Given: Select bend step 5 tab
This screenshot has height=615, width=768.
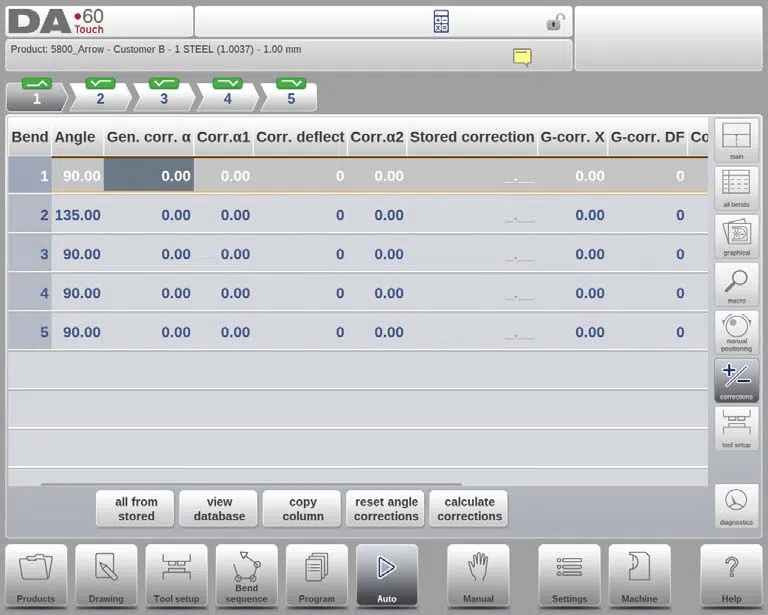Looking at the screenshot, I should 290,95.
